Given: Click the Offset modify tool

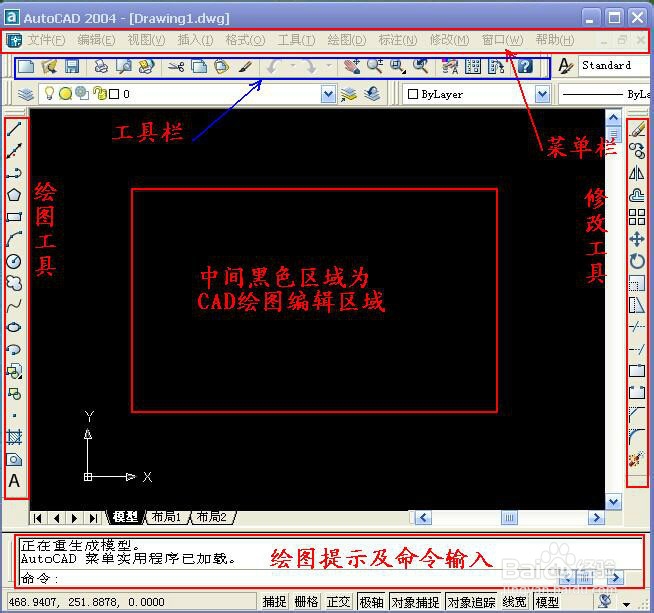Looking at the screenshot, I should [x=637, y=195].
